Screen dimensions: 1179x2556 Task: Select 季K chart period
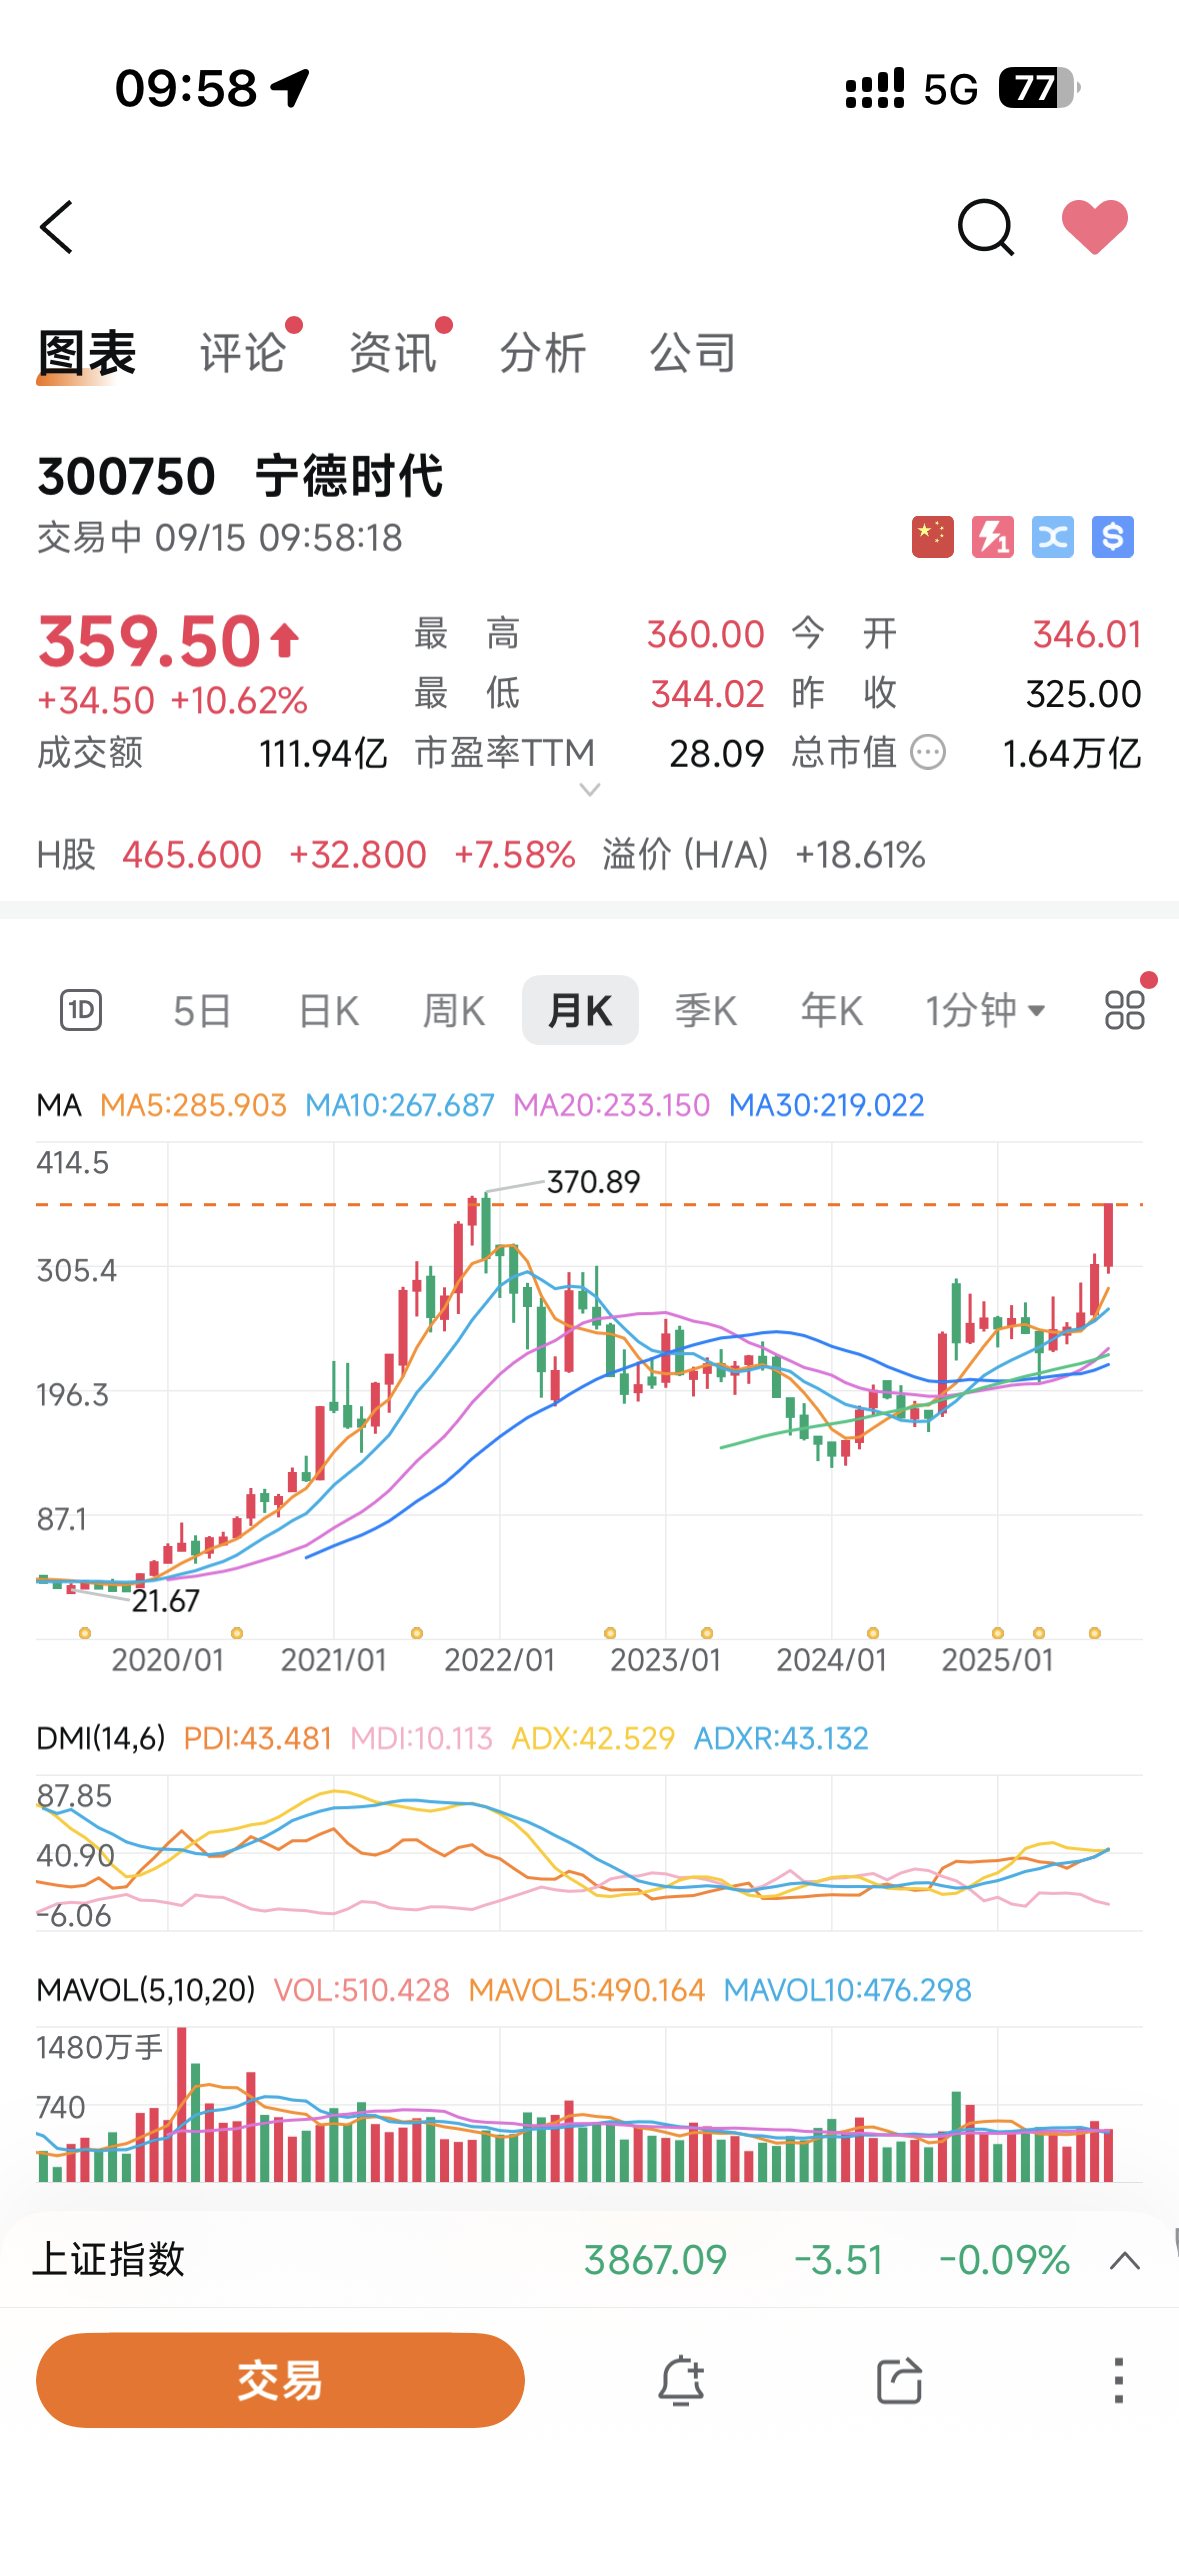pyautogui.click(x=706, y=1010)
